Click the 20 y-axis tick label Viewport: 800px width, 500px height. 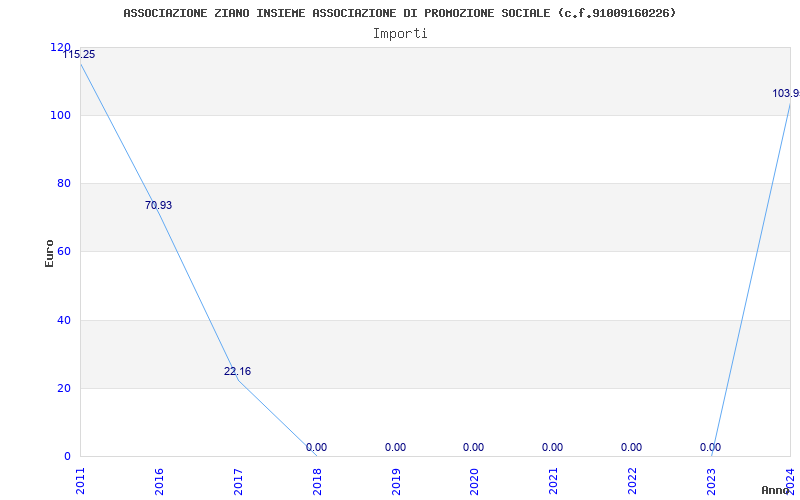coord(64,388)
